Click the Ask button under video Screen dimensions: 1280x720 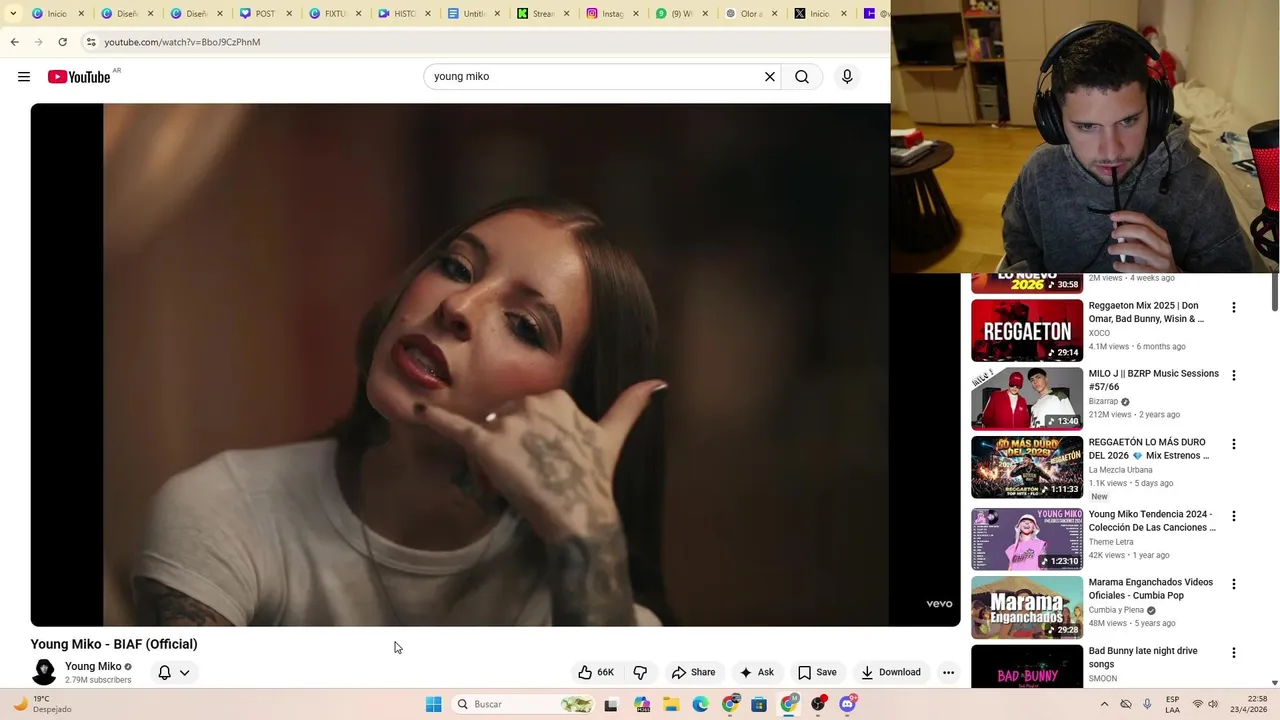tap(757, 672)
